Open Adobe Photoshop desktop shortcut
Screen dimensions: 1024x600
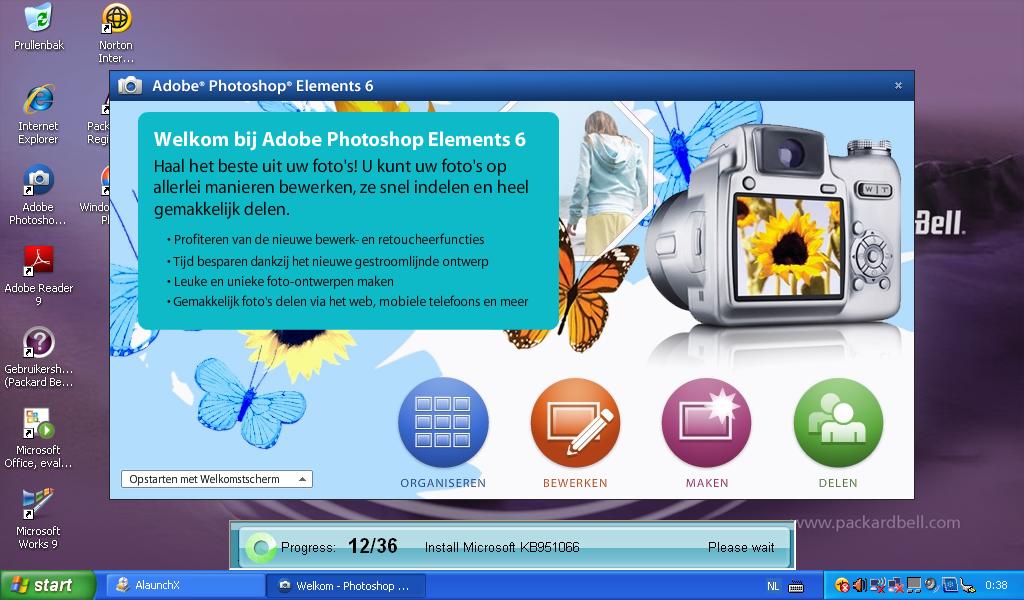(38, 182)
